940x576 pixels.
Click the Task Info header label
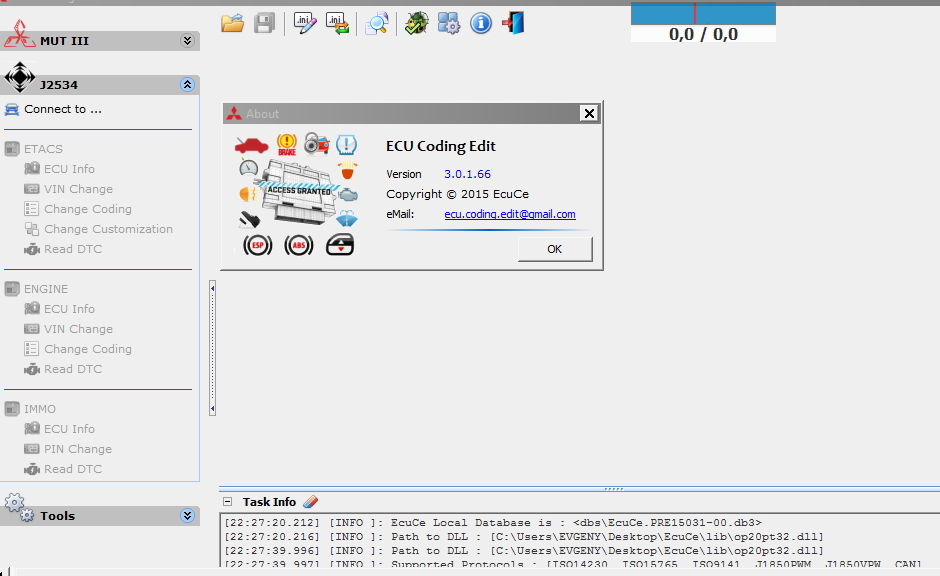pos(269,502)
